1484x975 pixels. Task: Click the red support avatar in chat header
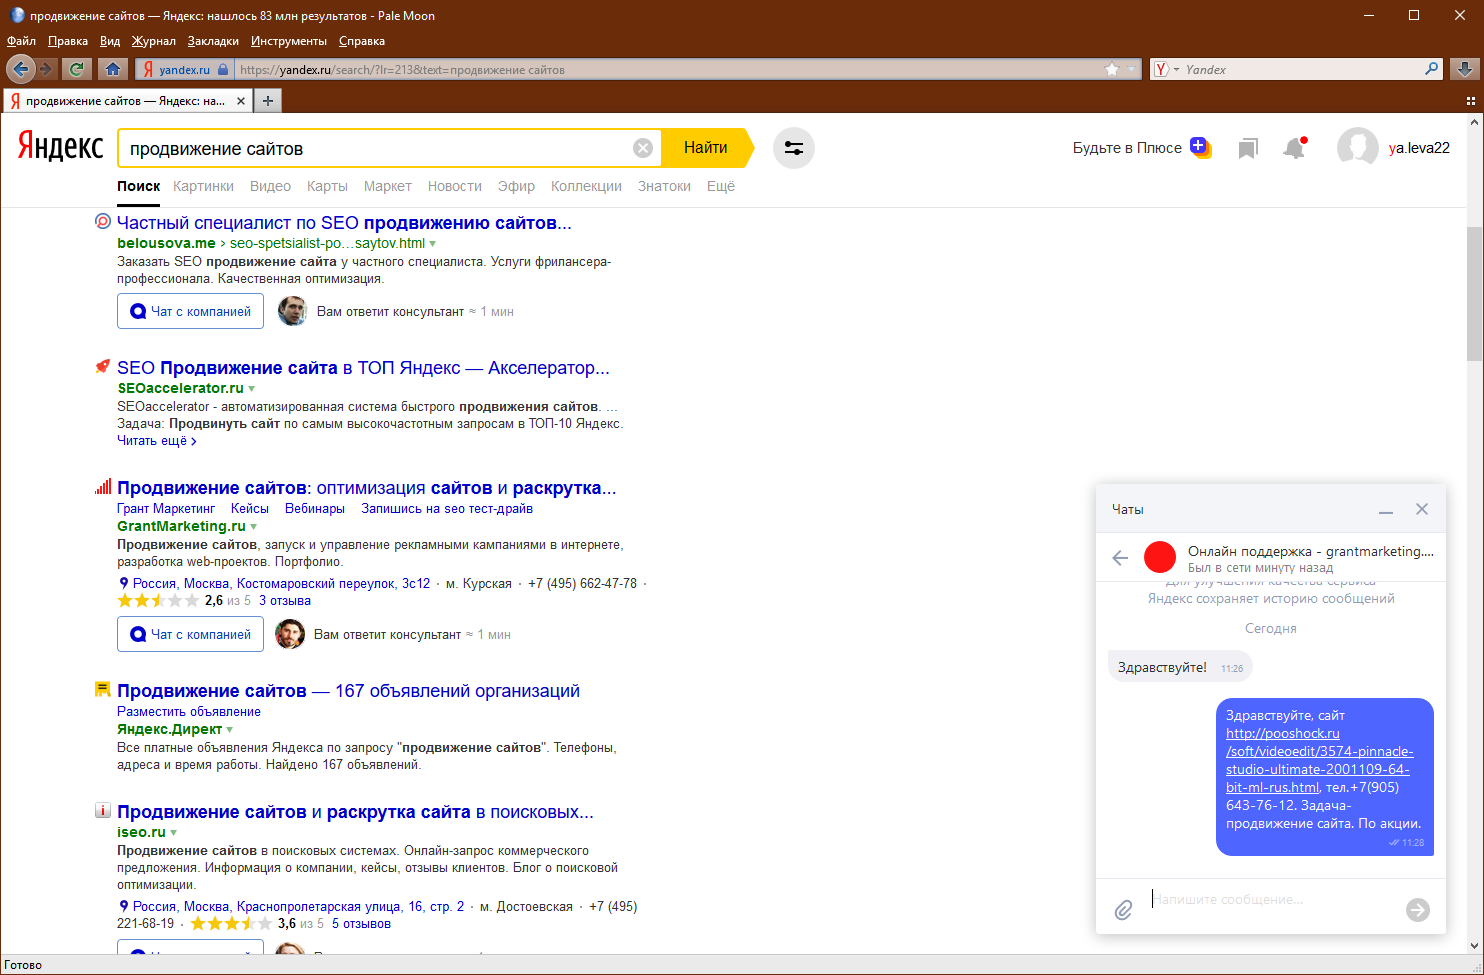tap(1160, 557)
